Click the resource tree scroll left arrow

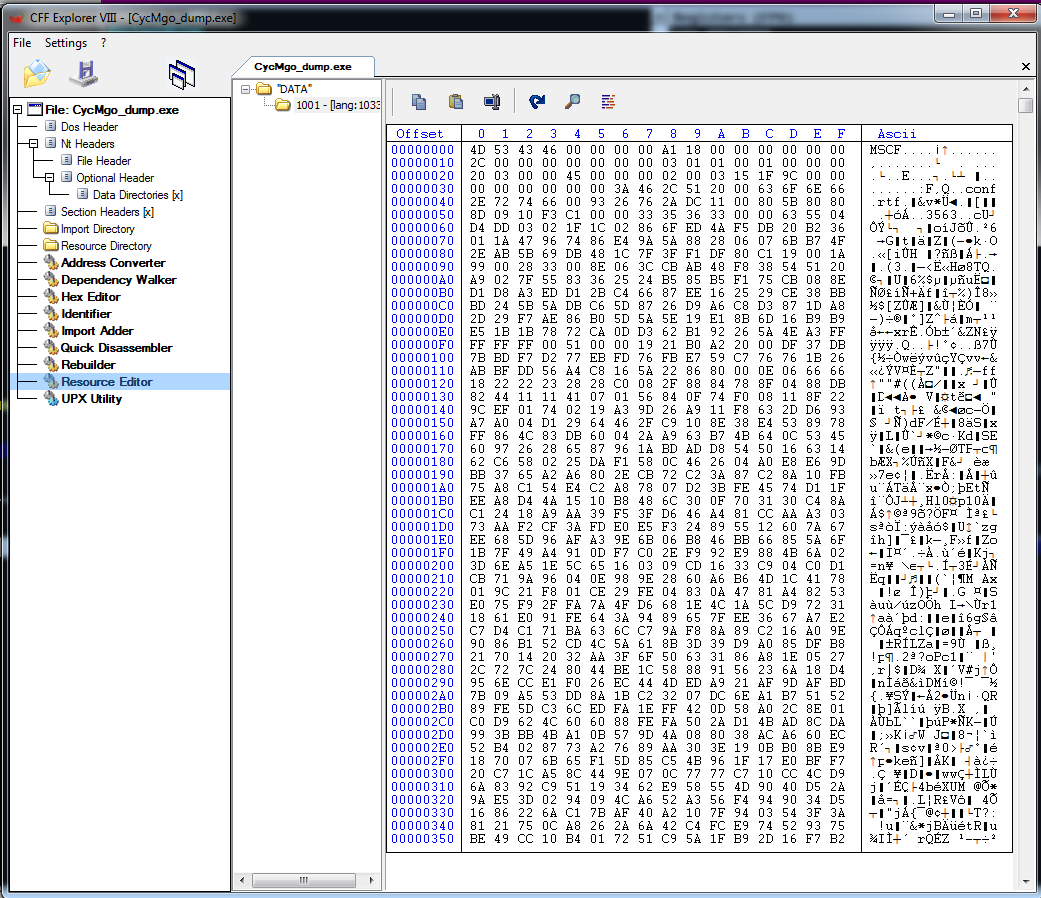click(x=242, y=880)
